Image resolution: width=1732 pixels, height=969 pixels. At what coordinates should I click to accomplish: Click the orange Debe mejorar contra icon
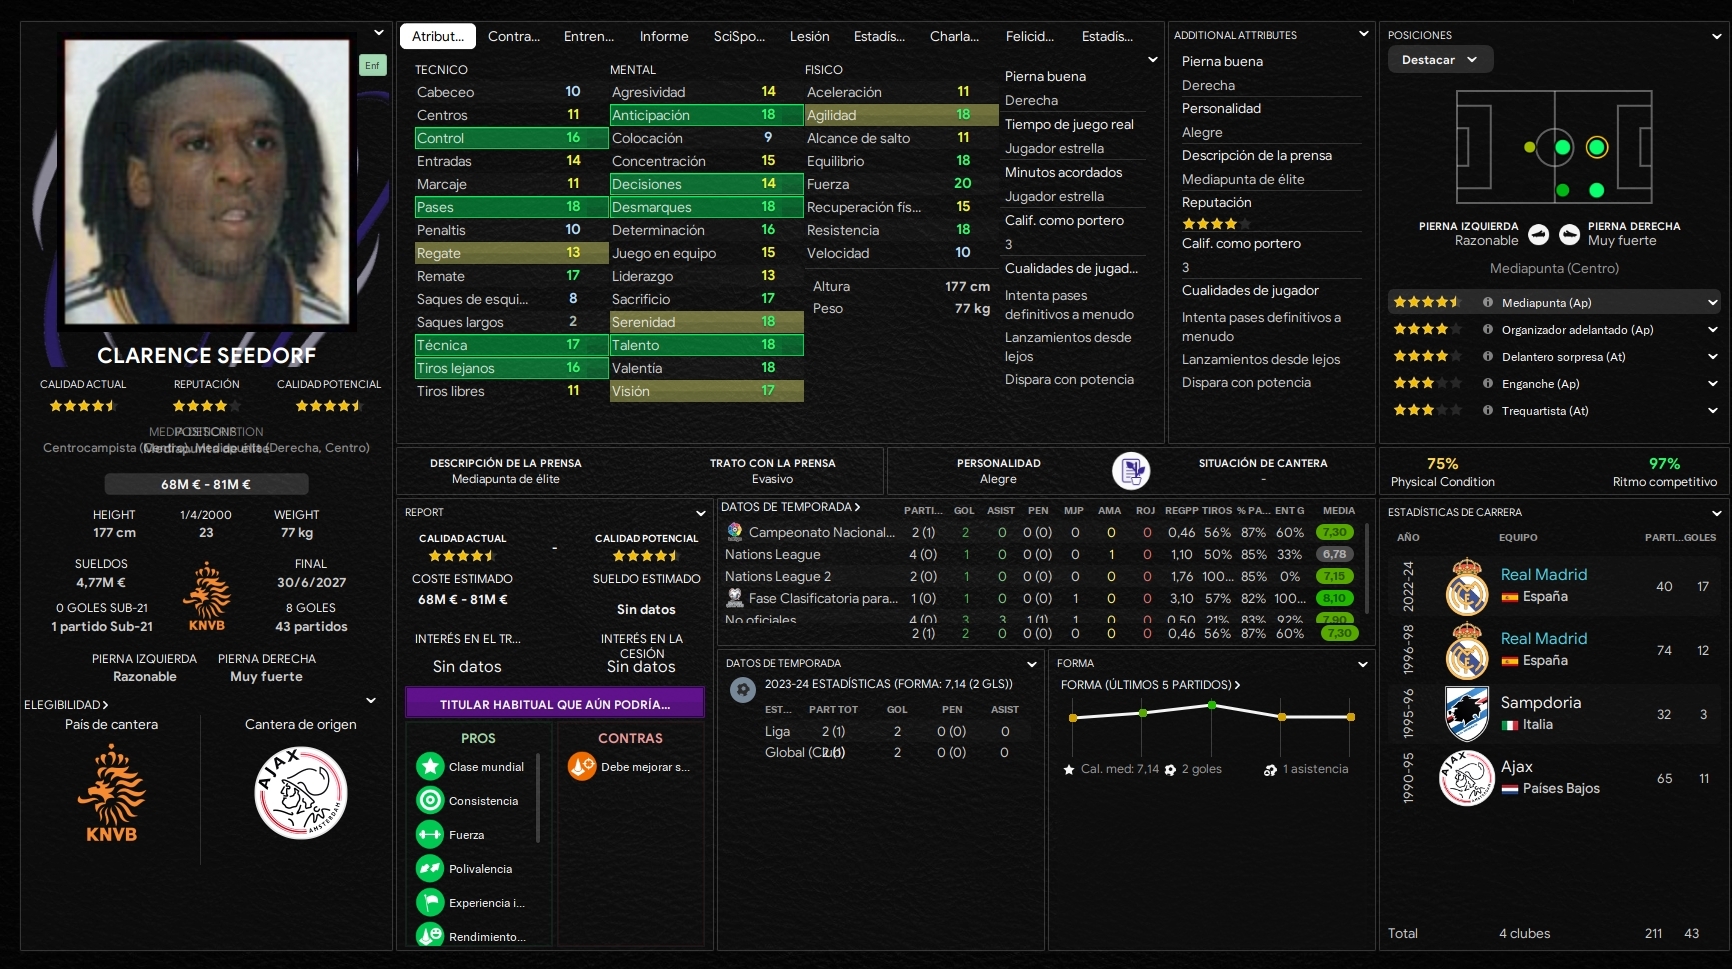tap(582, 767)
